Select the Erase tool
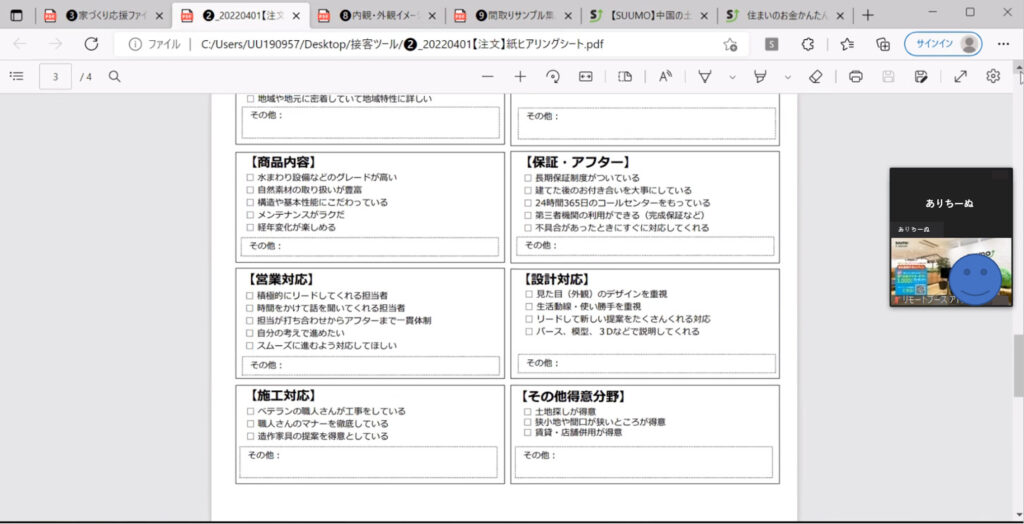 click(815, 76)
